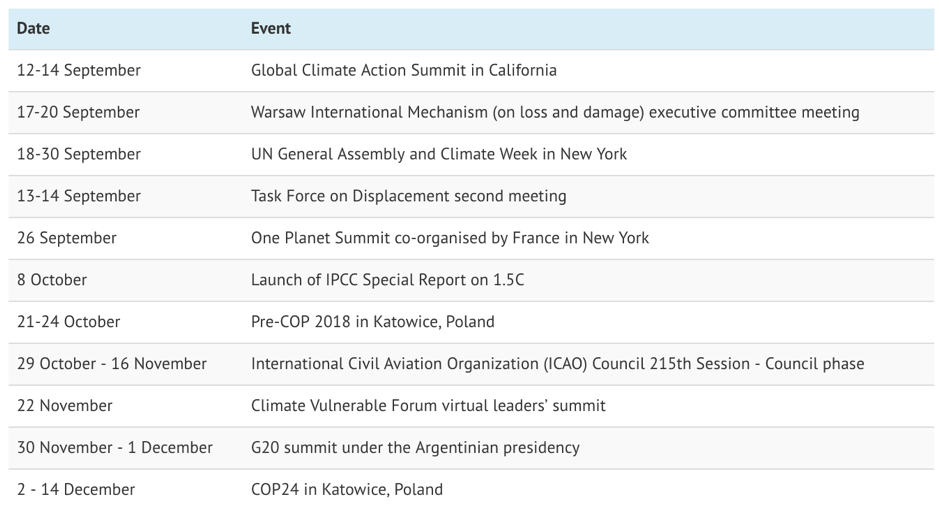The width and height of the screenshot is (939, 522).
Task: Click Climate Vulnerable Forum virtual leaders' summit
Action: 428,406
